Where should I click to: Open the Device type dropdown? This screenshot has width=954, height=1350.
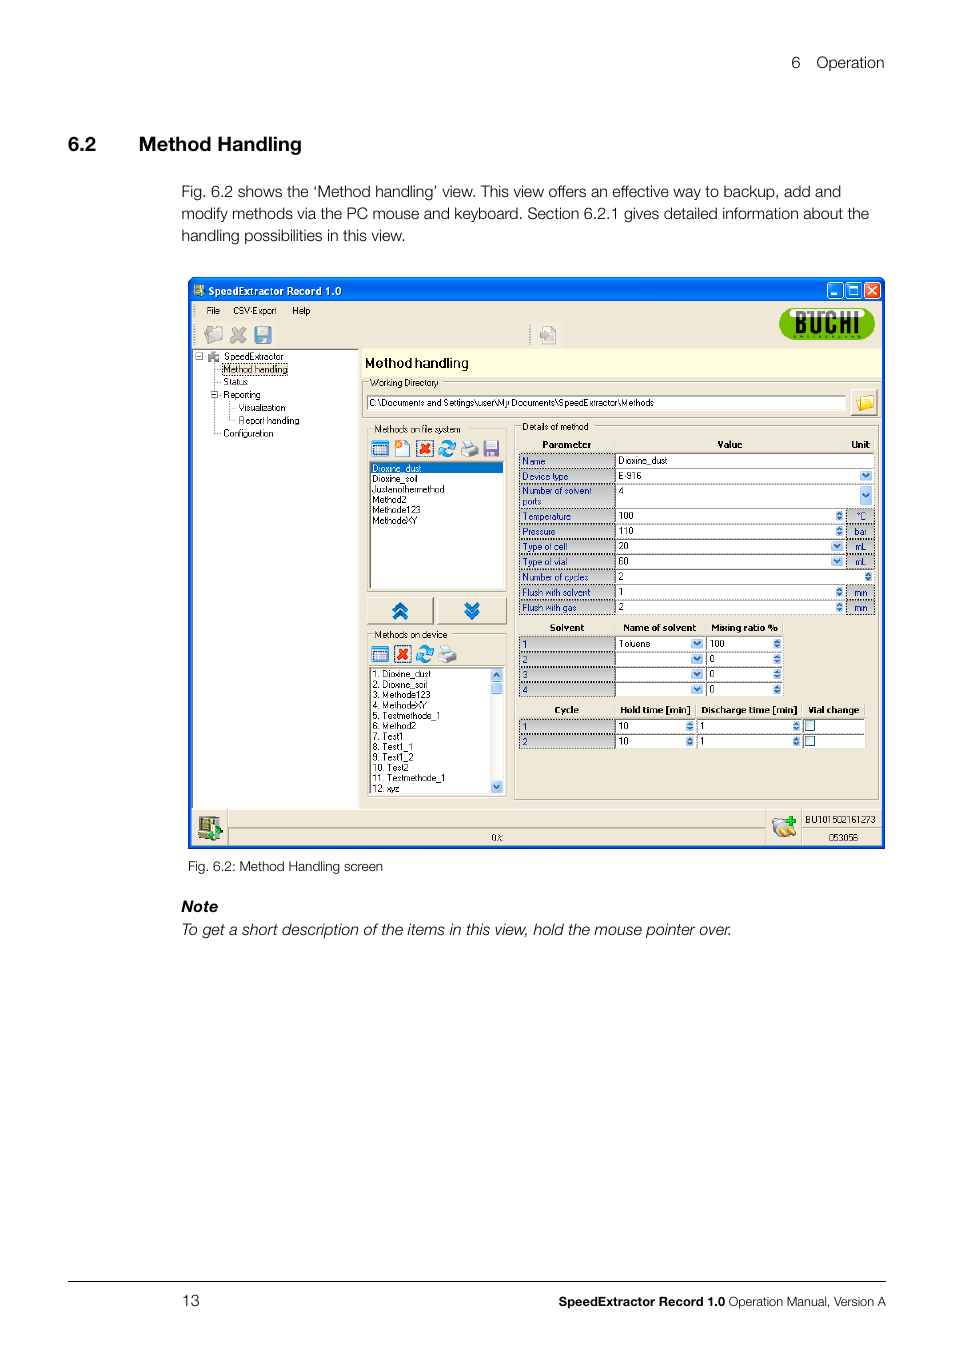click(866, 476)
